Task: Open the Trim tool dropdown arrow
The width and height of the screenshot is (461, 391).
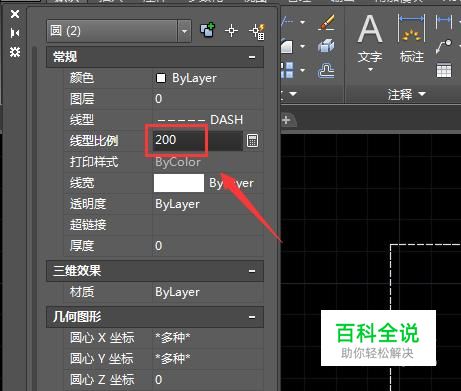Action: [x=302, y=22]
